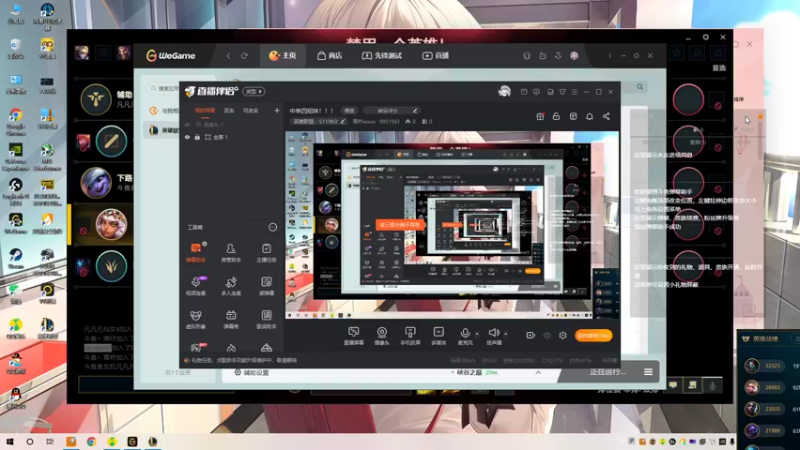Open the 视频连麦 tool
This screenshot has width=800, height=450.
[196, 286]
